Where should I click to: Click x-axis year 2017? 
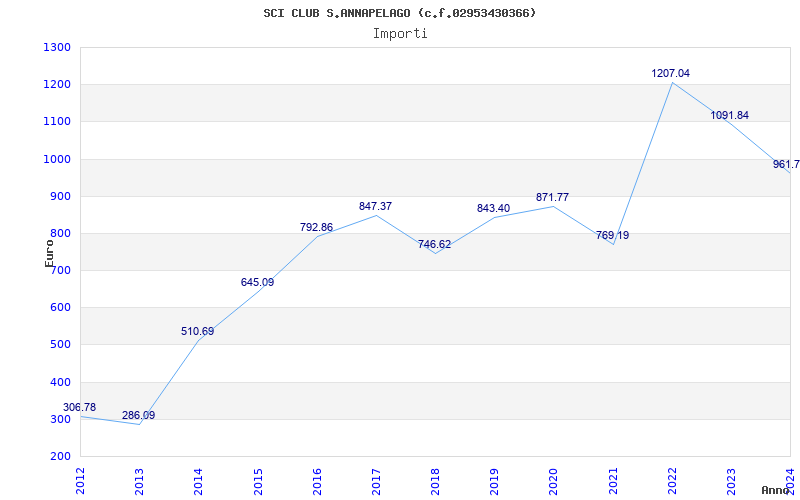376,481
